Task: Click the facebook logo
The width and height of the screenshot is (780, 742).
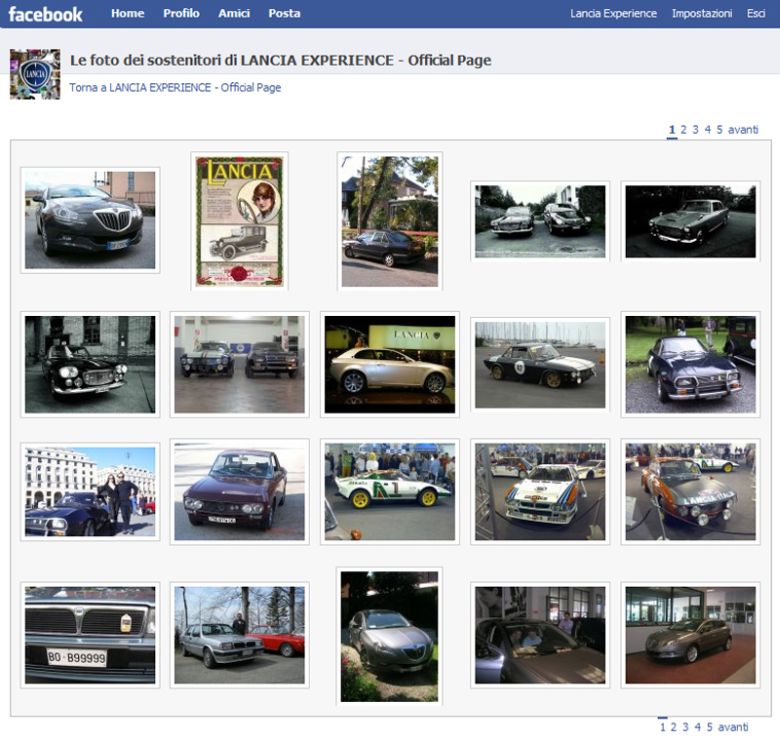Action: click(45, 14)
